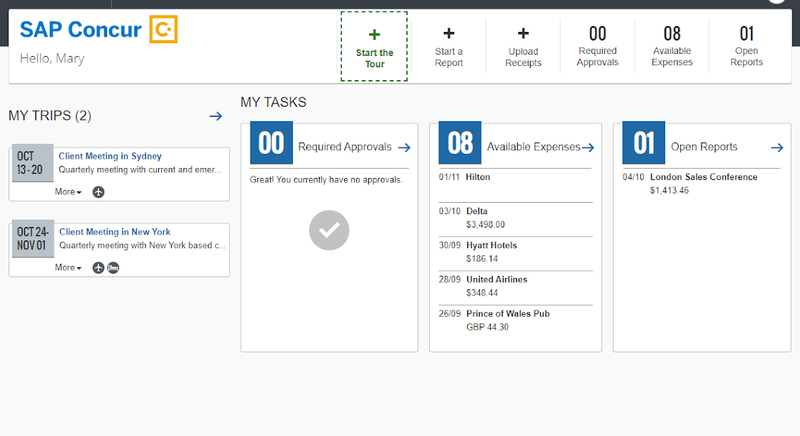Click arrow beside Available Expenses tile
This screenshot has height=436, width=800.
[x=588, y=147]
